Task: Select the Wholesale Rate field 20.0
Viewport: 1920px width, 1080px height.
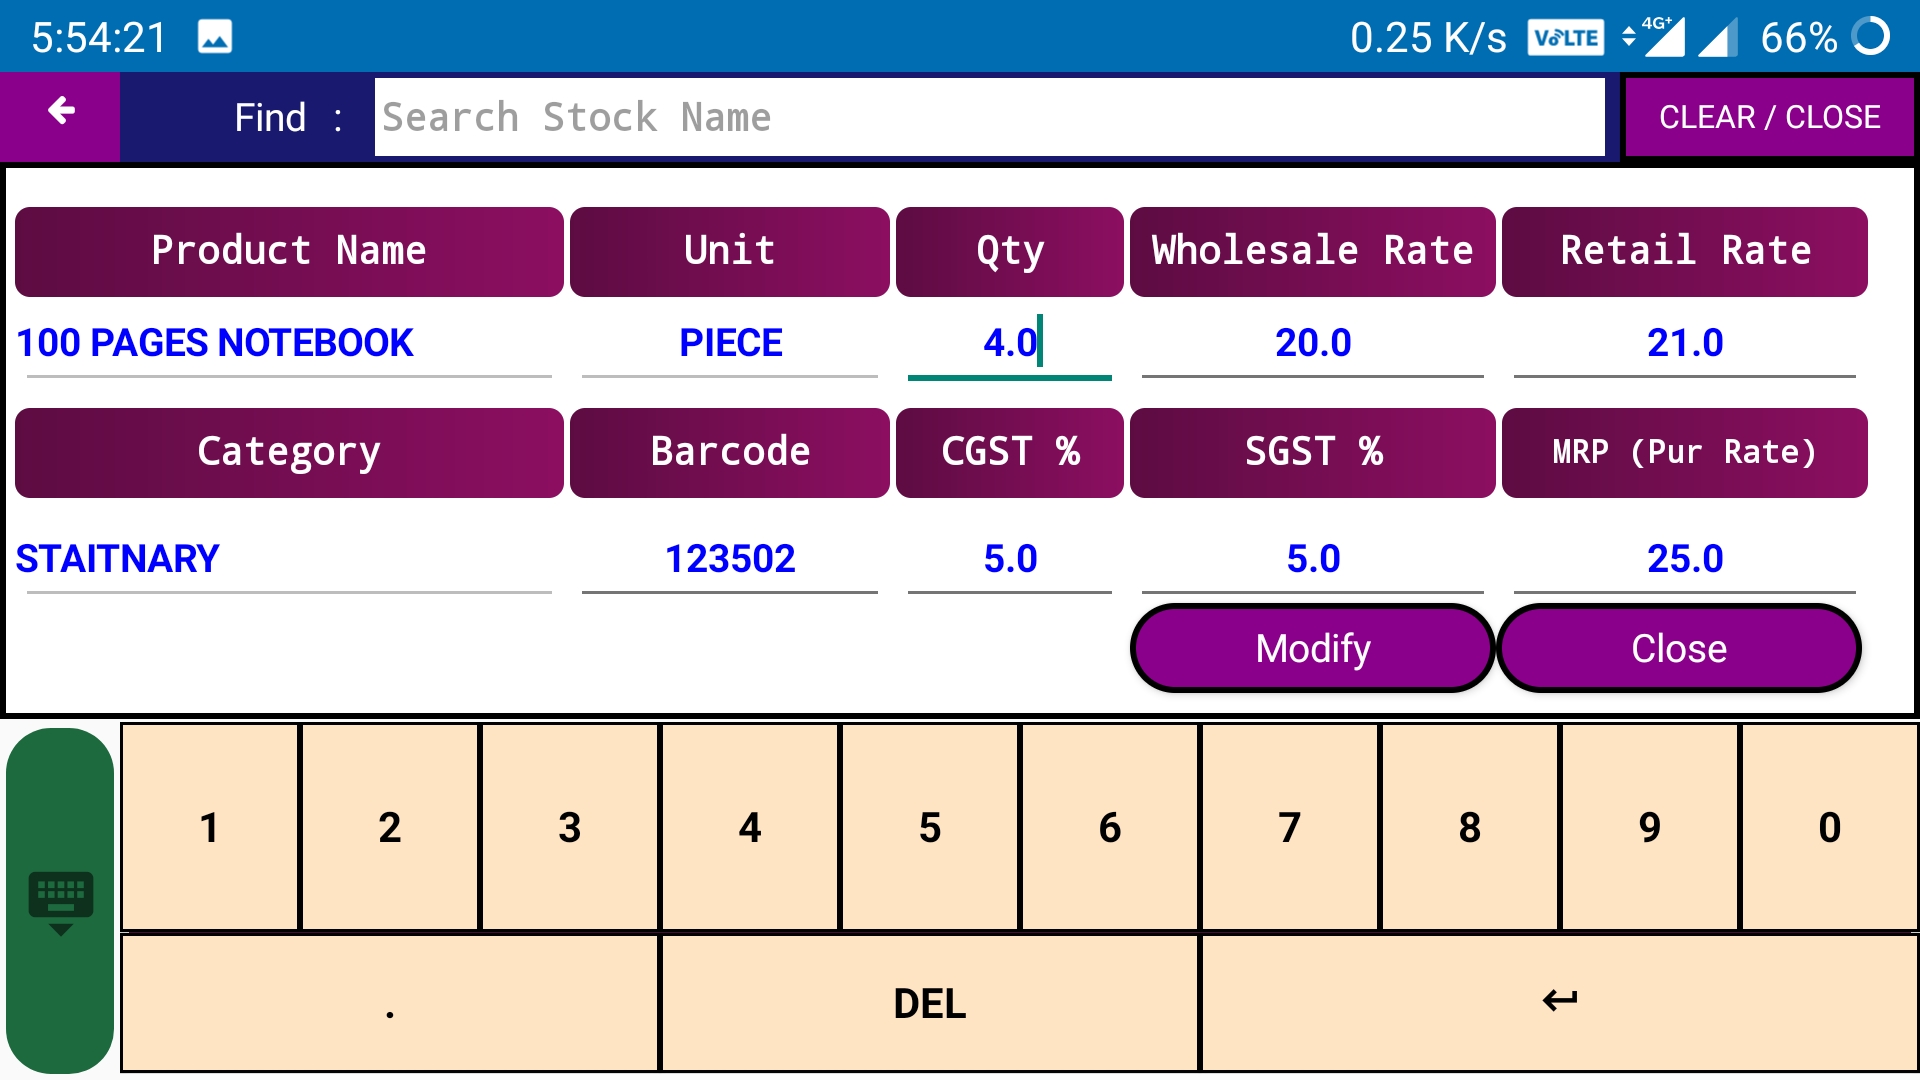Action: tap(1312, 343)
